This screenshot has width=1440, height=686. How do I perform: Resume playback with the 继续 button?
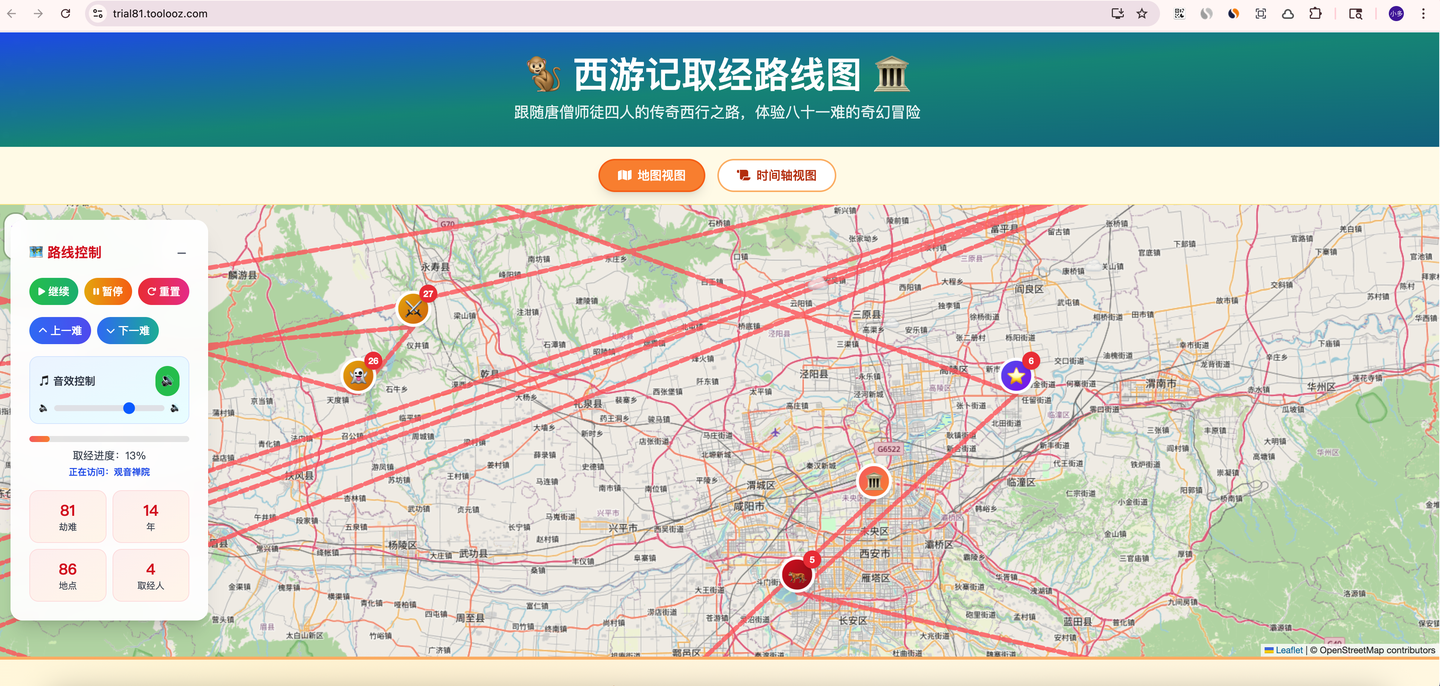53,291
